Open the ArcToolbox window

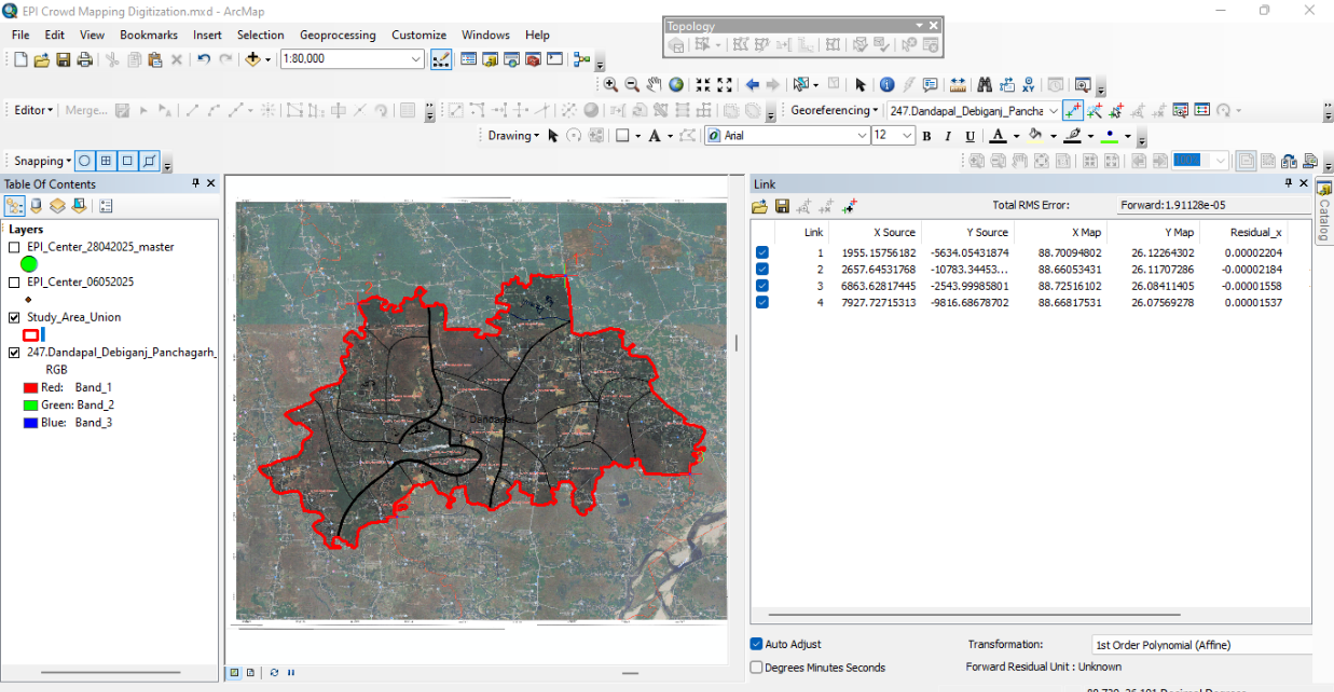pyautogui.click(x=532, y=59)
